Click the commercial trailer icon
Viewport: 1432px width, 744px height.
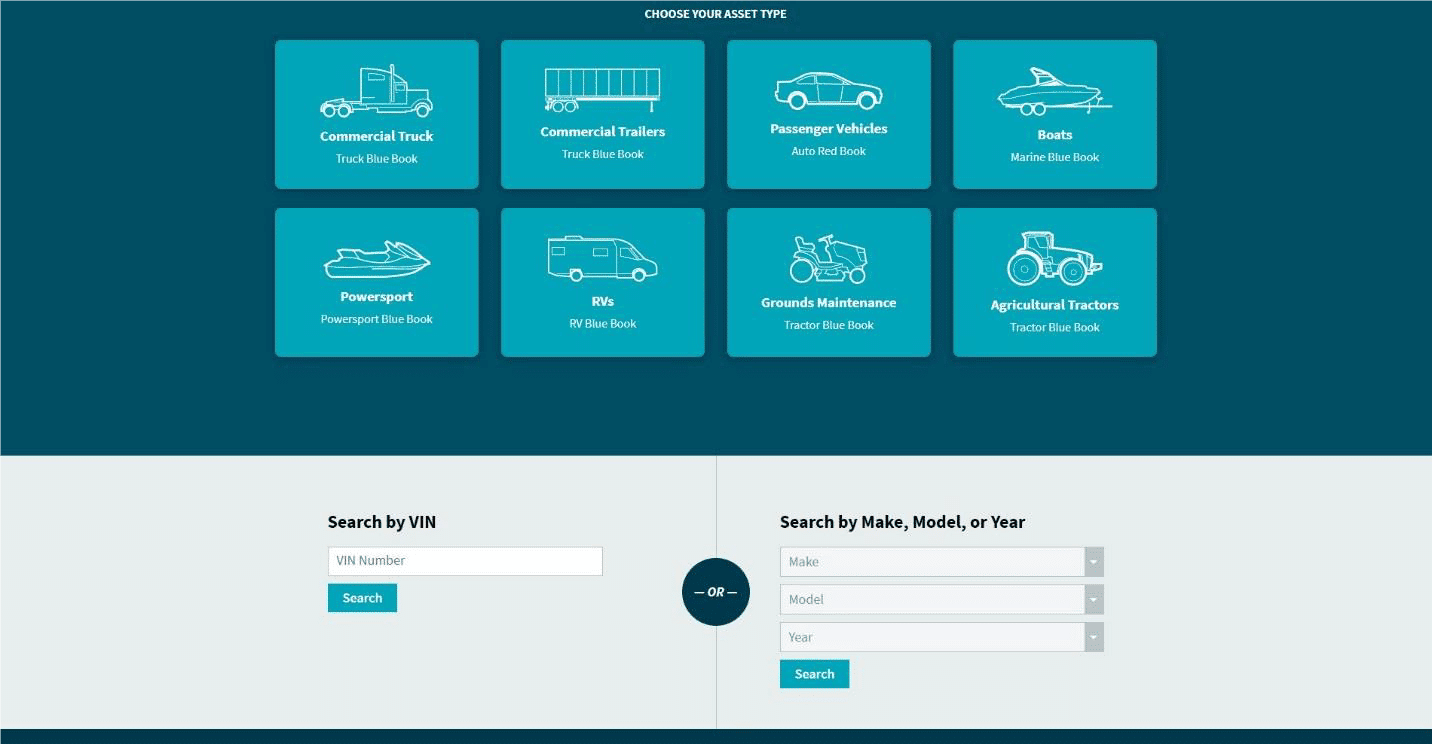[x=602, y=90]
